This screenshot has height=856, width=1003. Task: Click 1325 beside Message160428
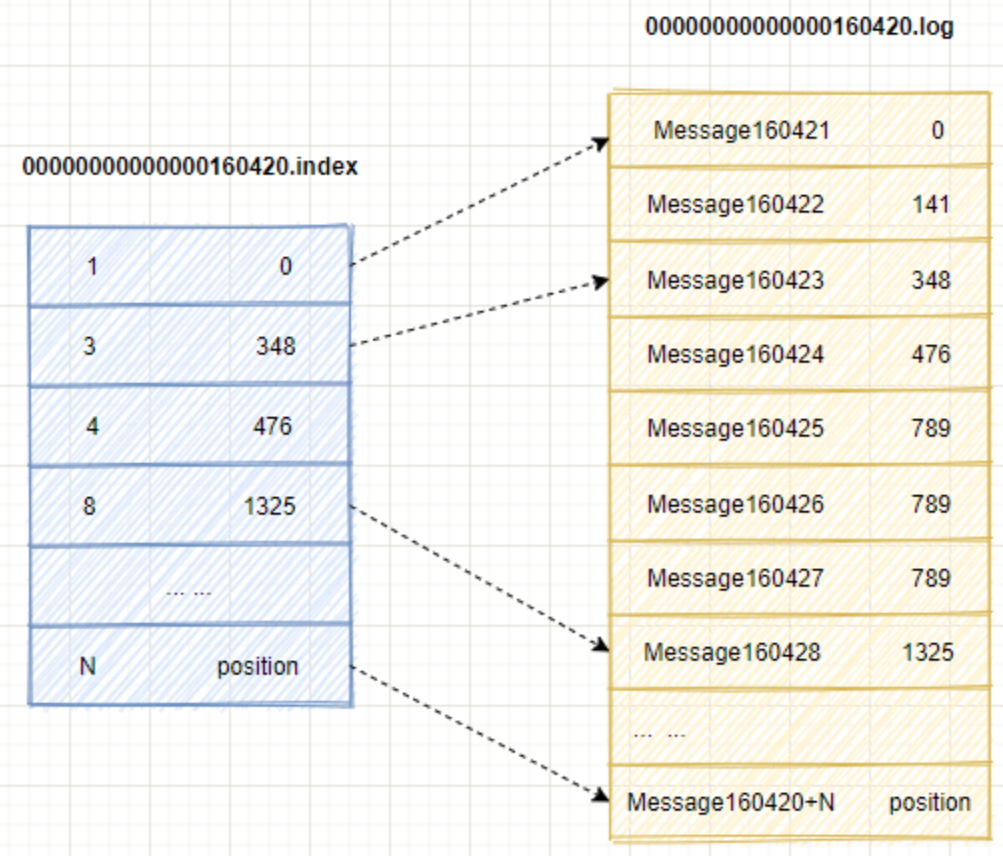point(928,653)
